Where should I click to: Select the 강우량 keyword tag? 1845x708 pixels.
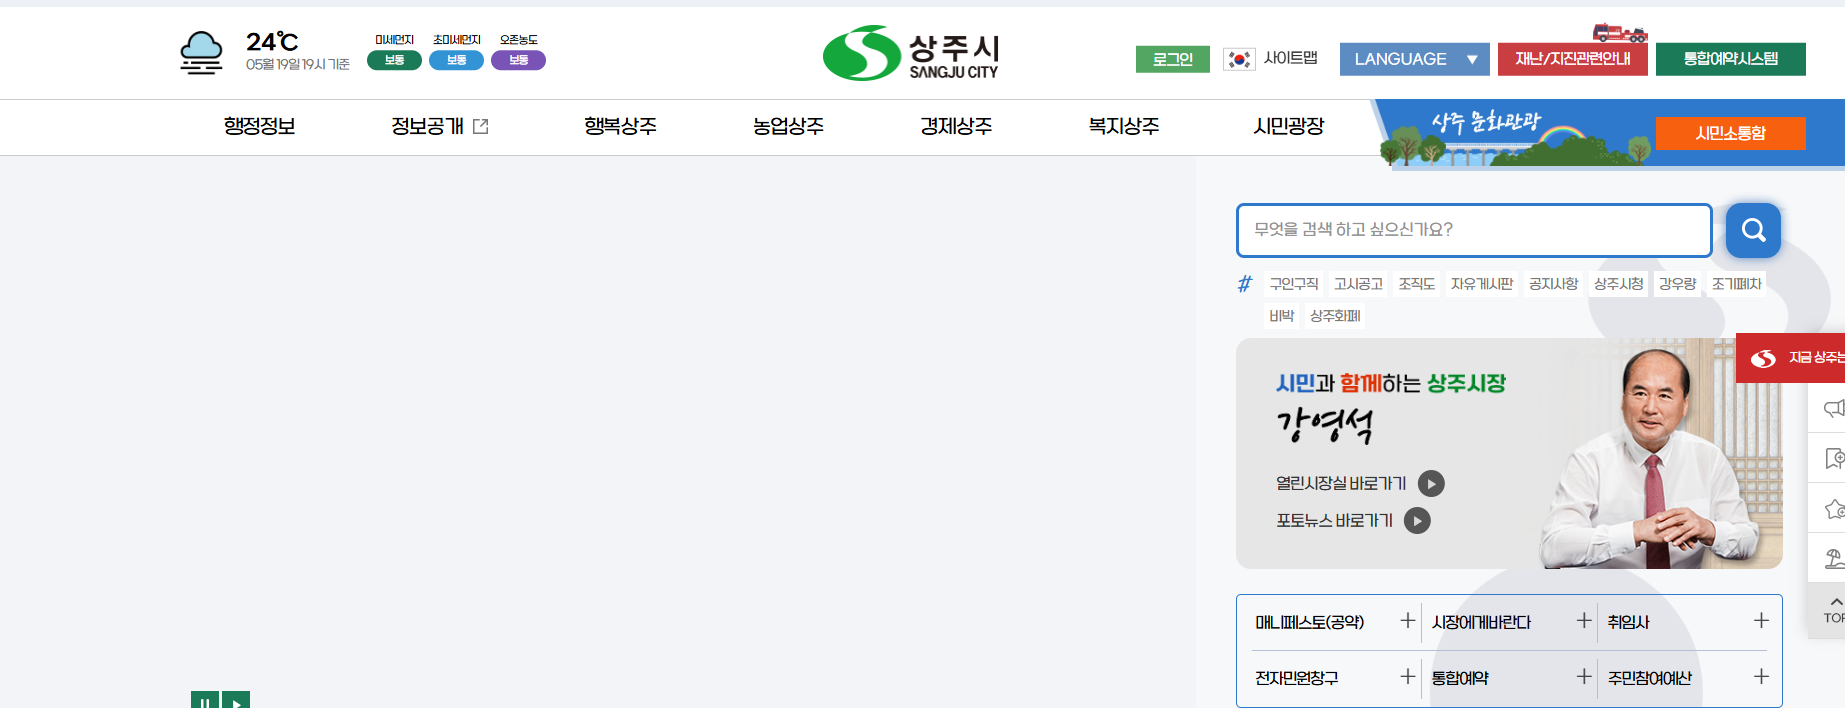(1677, 284)
